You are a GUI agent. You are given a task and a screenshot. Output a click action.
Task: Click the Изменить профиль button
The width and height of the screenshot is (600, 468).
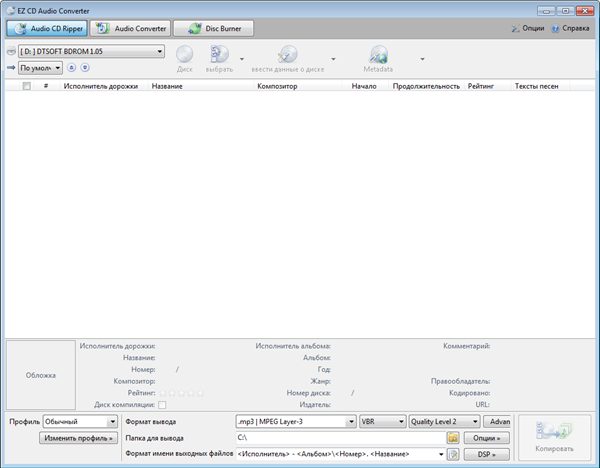[x=78, y=438]
